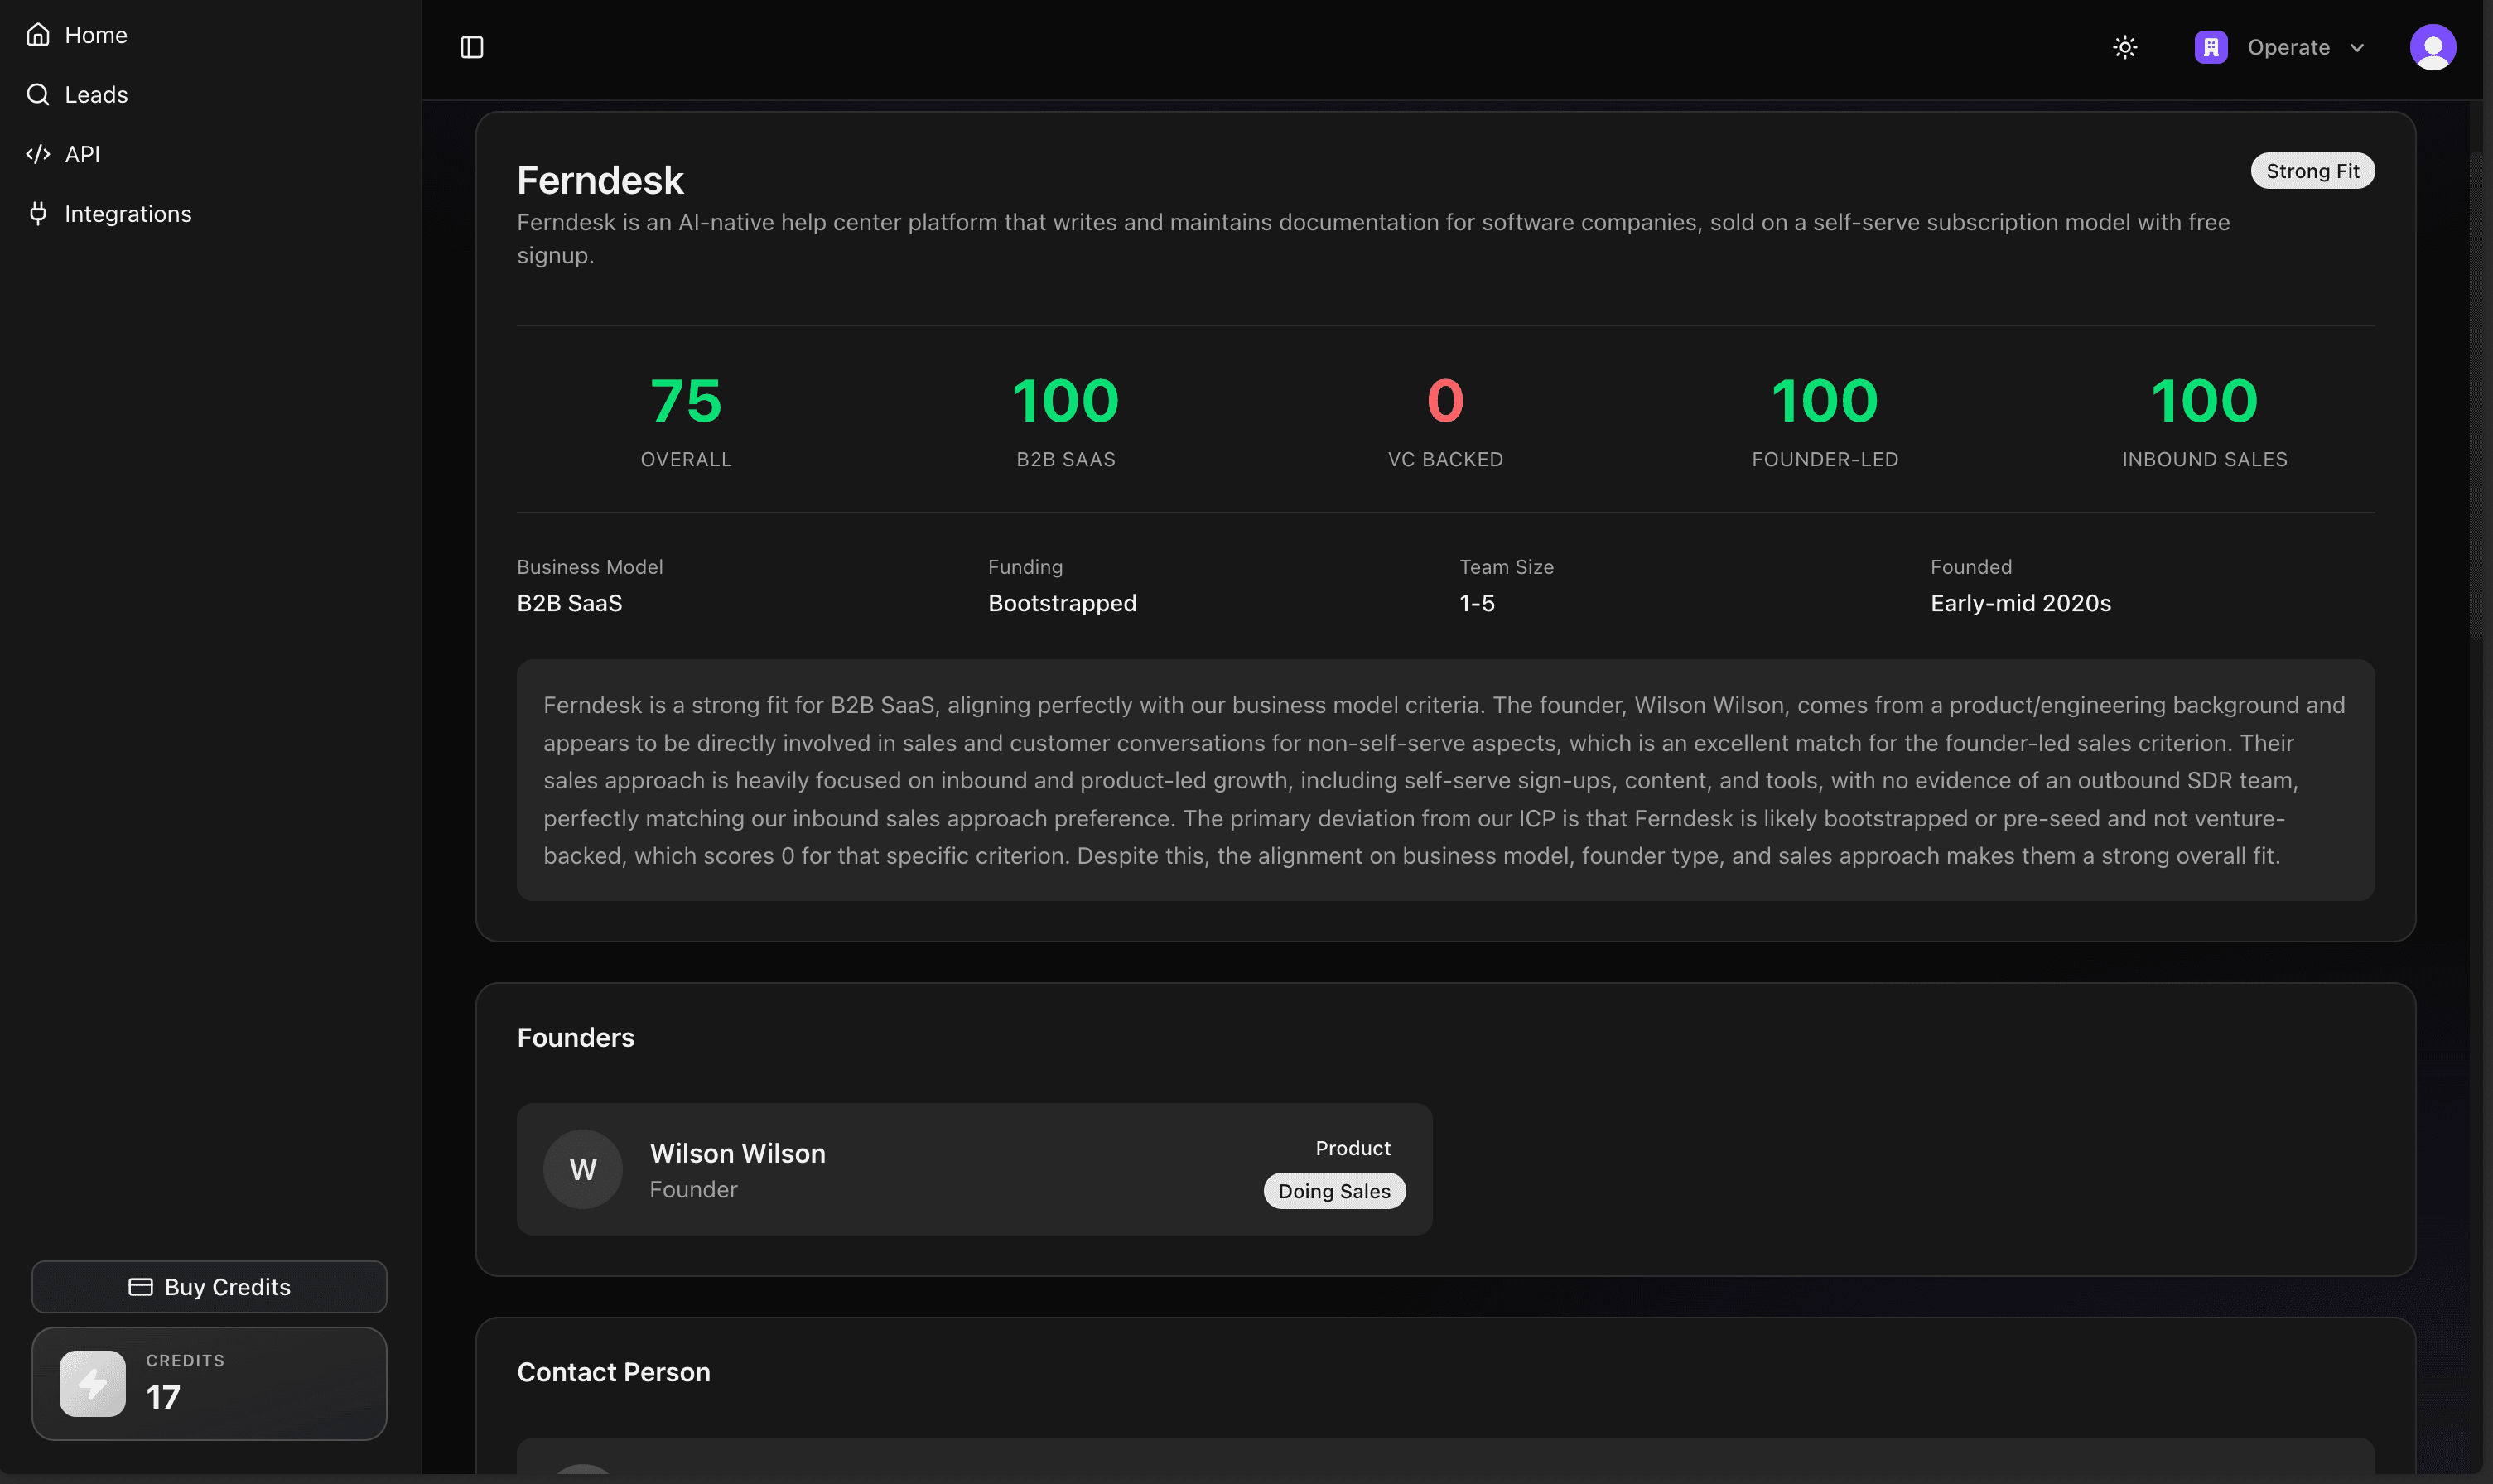Screen dimensions: 2493x1484
Task: Click the green 75 Overall score
Action: pos(685,399)
